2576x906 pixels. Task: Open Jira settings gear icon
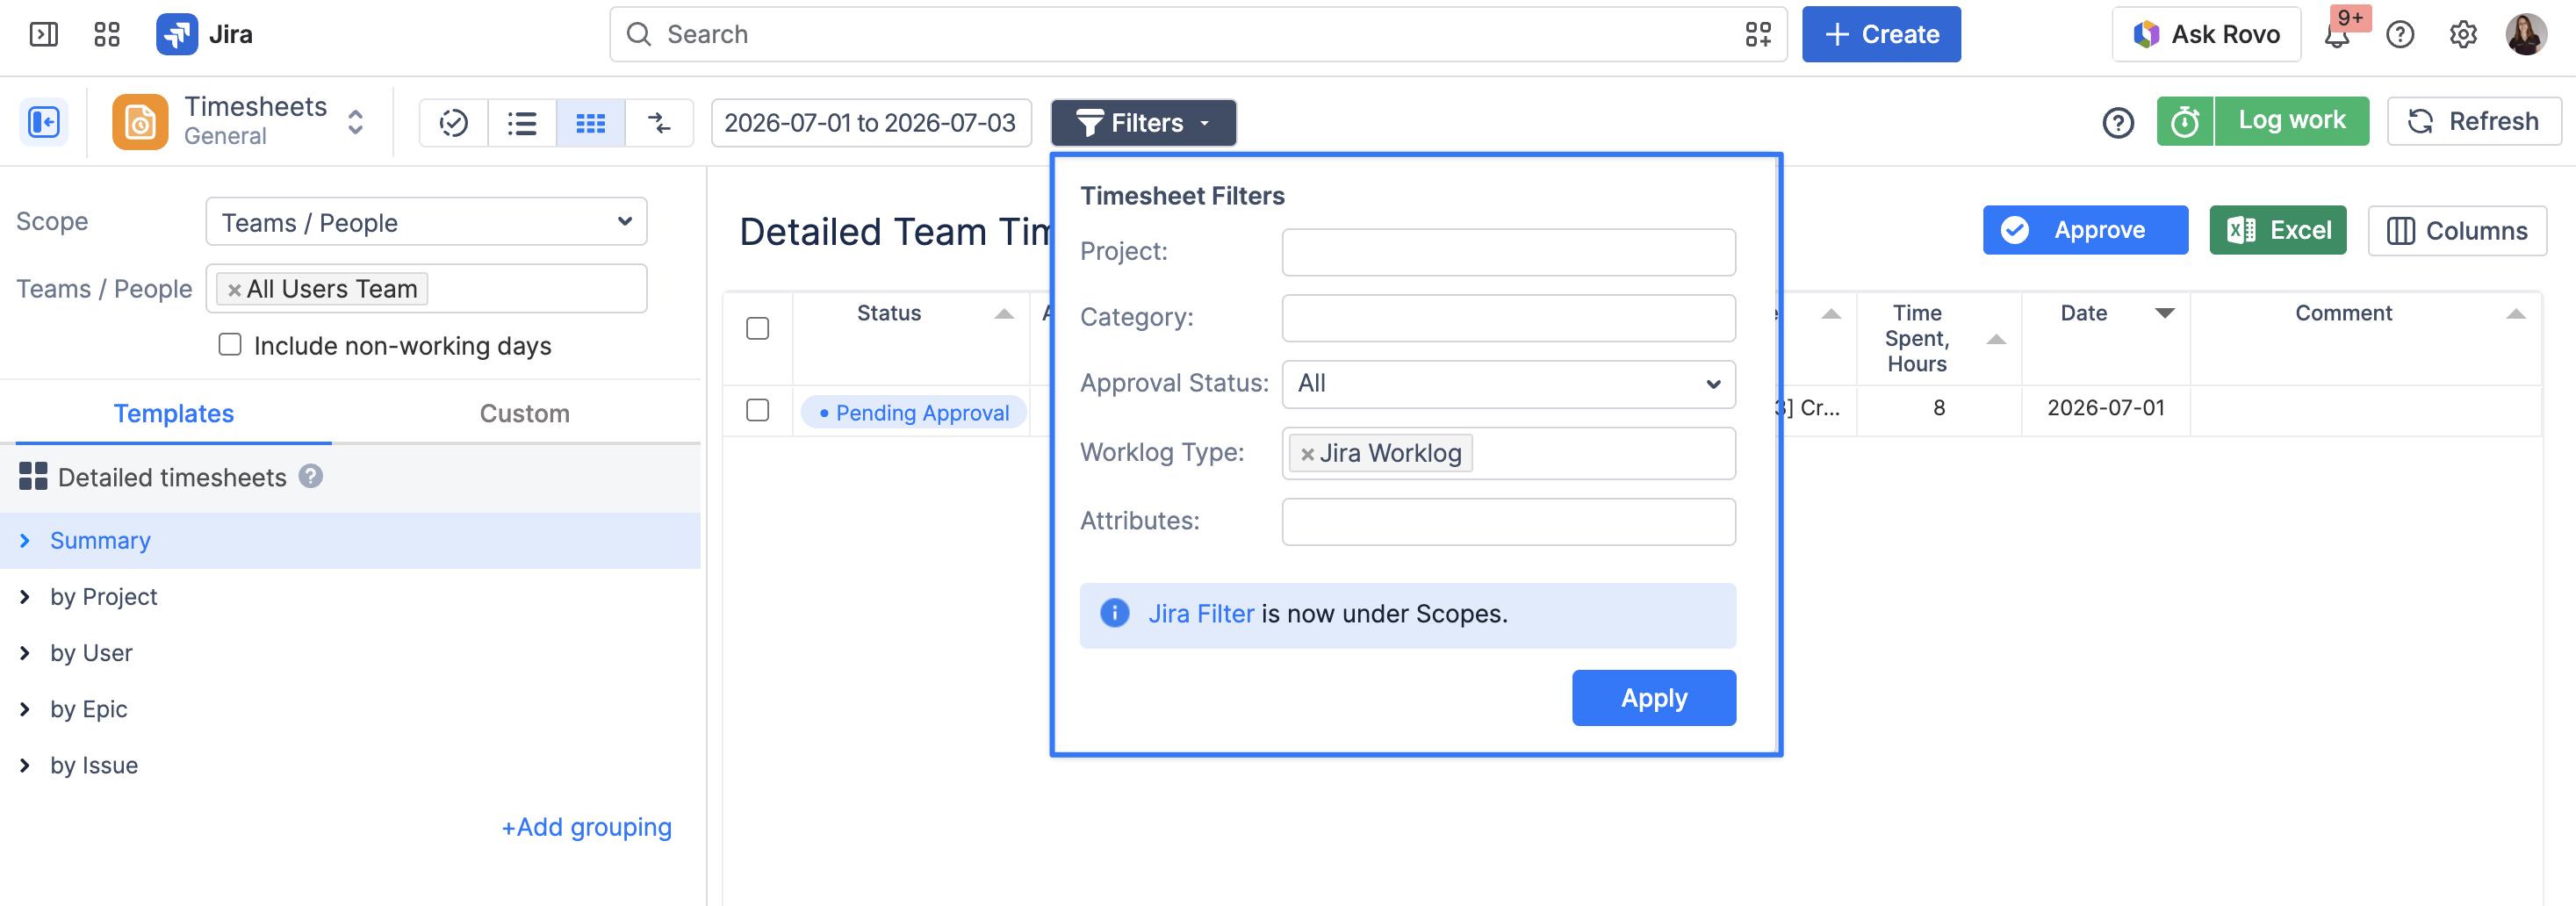pyautogui.click(x=2463, y=35)
